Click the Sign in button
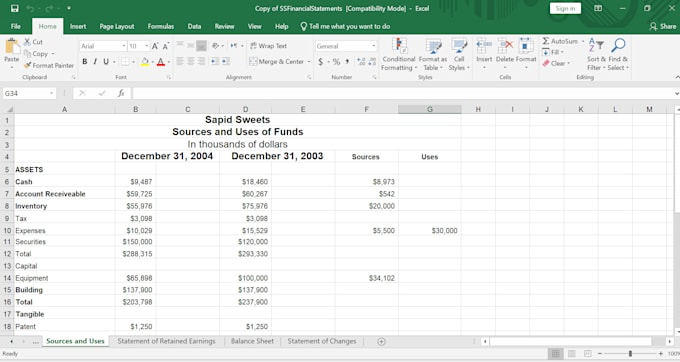 tap(565, 8)
